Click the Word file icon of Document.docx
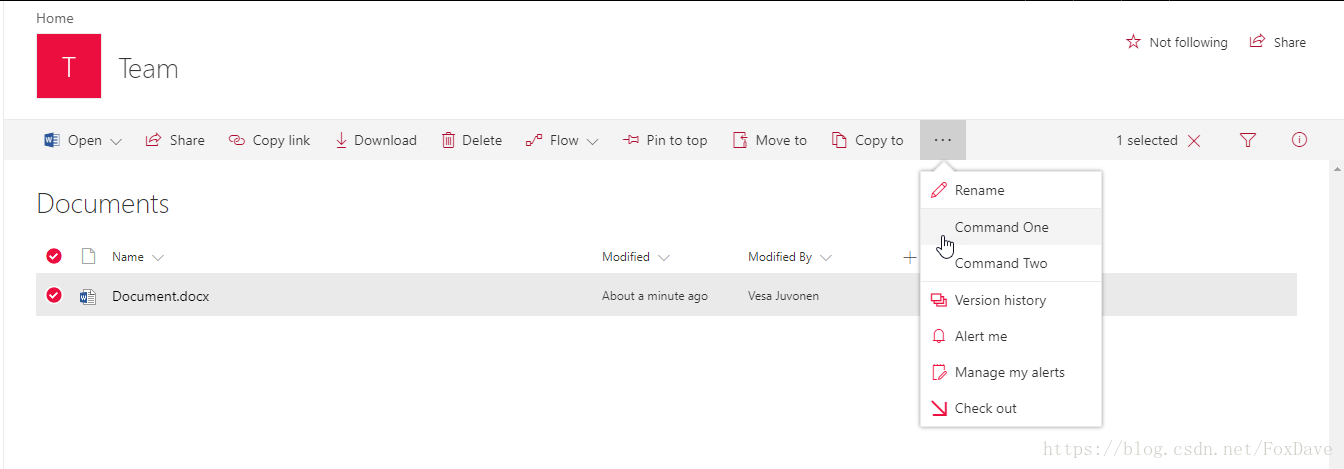 pos(88,296)
